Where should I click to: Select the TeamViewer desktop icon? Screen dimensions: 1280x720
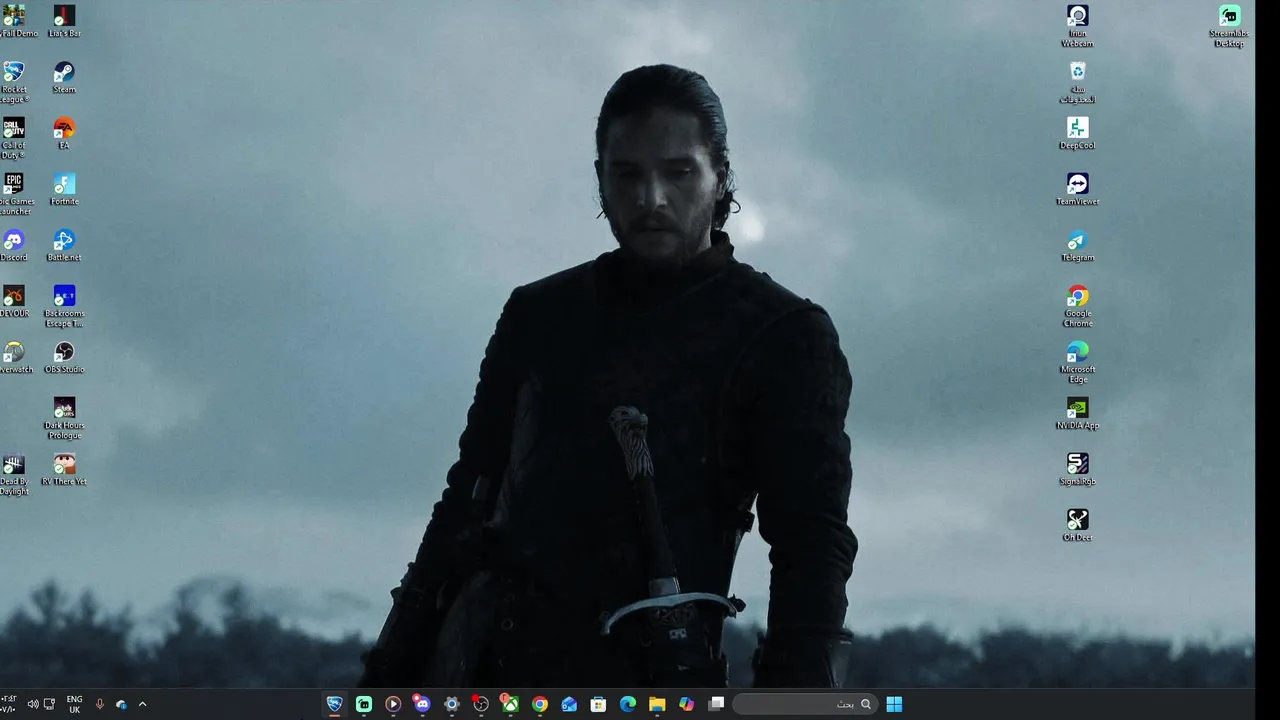click(1077, 190)
